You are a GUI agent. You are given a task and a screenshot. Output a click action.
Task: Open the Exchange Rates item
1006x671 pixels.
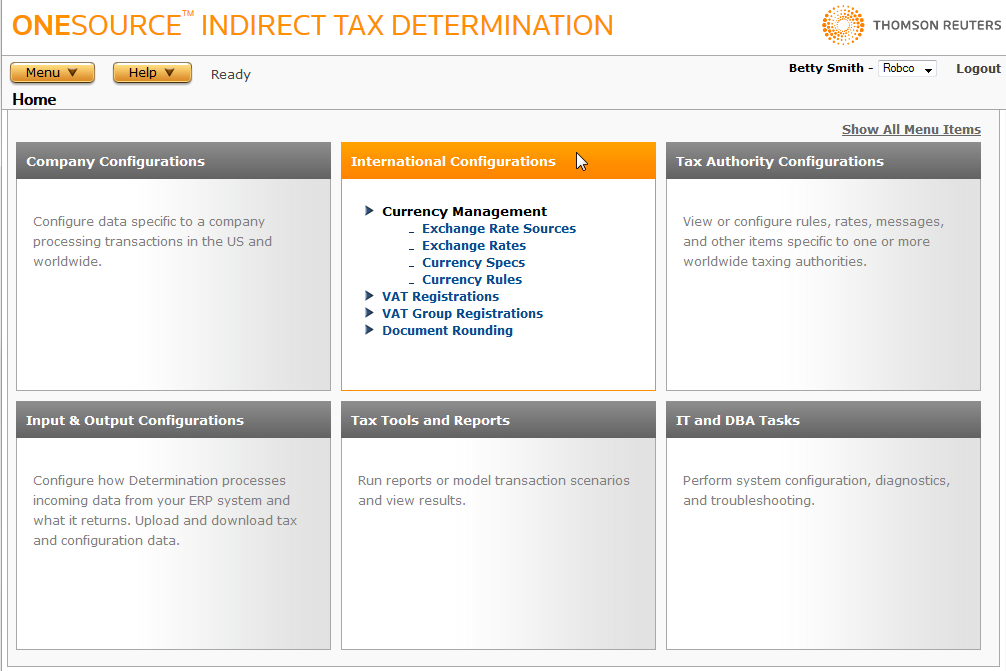473,245
